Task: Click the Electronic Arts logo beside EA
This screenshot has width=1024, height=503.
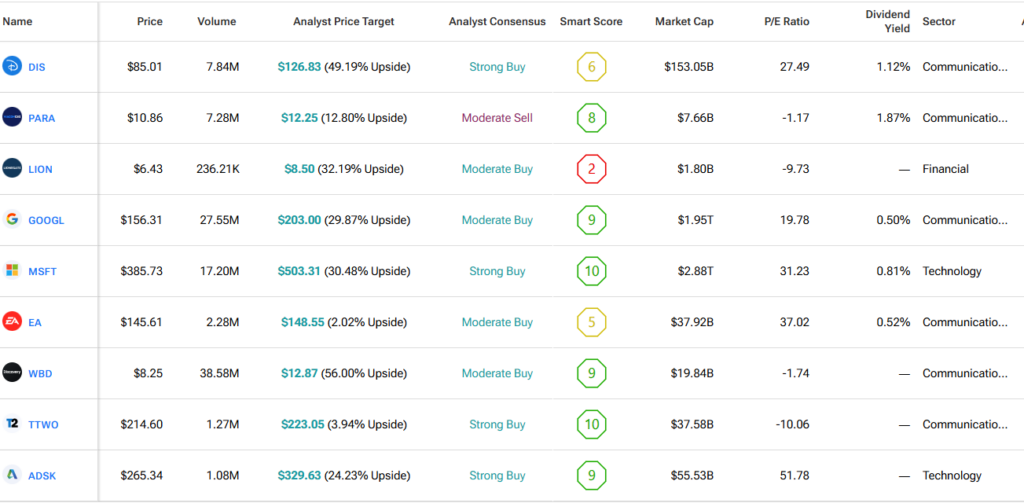Action: point(12,322)
